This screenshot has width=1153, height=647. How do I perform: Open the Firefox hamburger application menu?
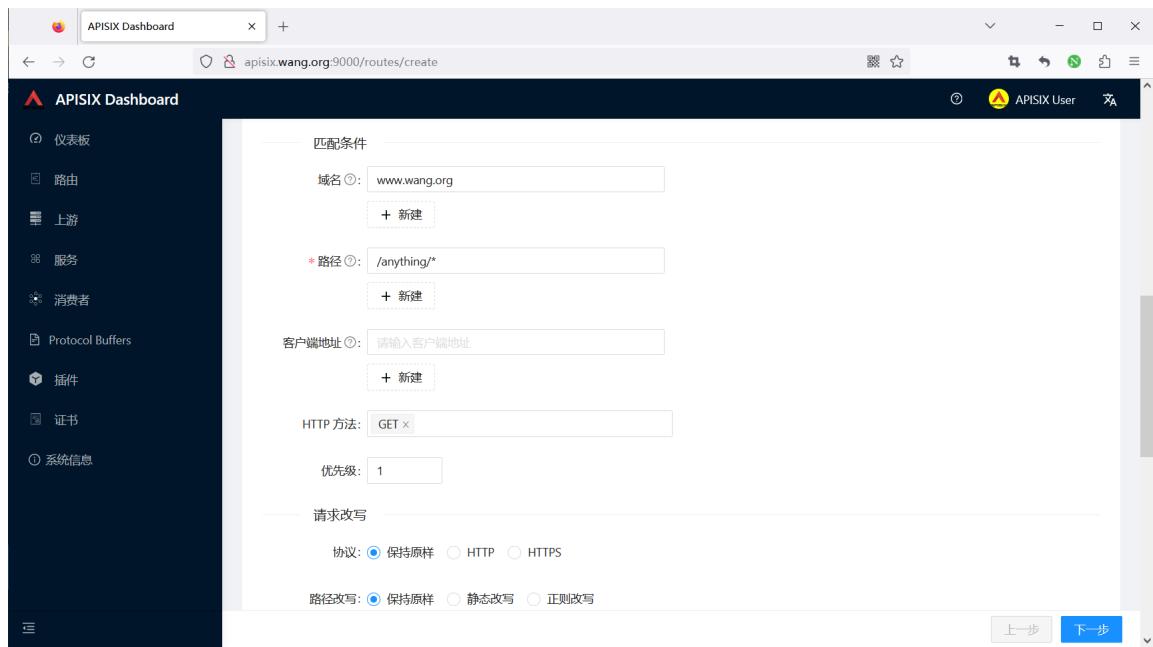[x=1134, y=62]
